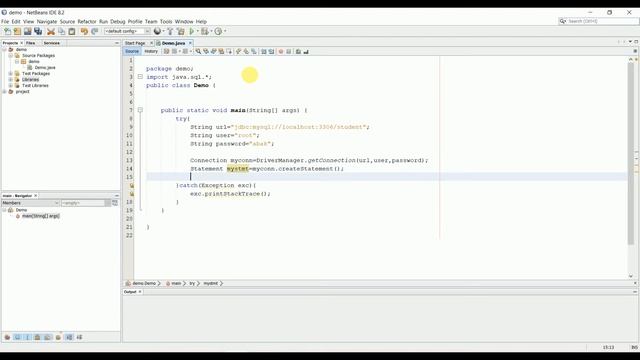Screen dimensions: 640x360
Task: Click the New Project toolbar icon
Action: point(17,31)
